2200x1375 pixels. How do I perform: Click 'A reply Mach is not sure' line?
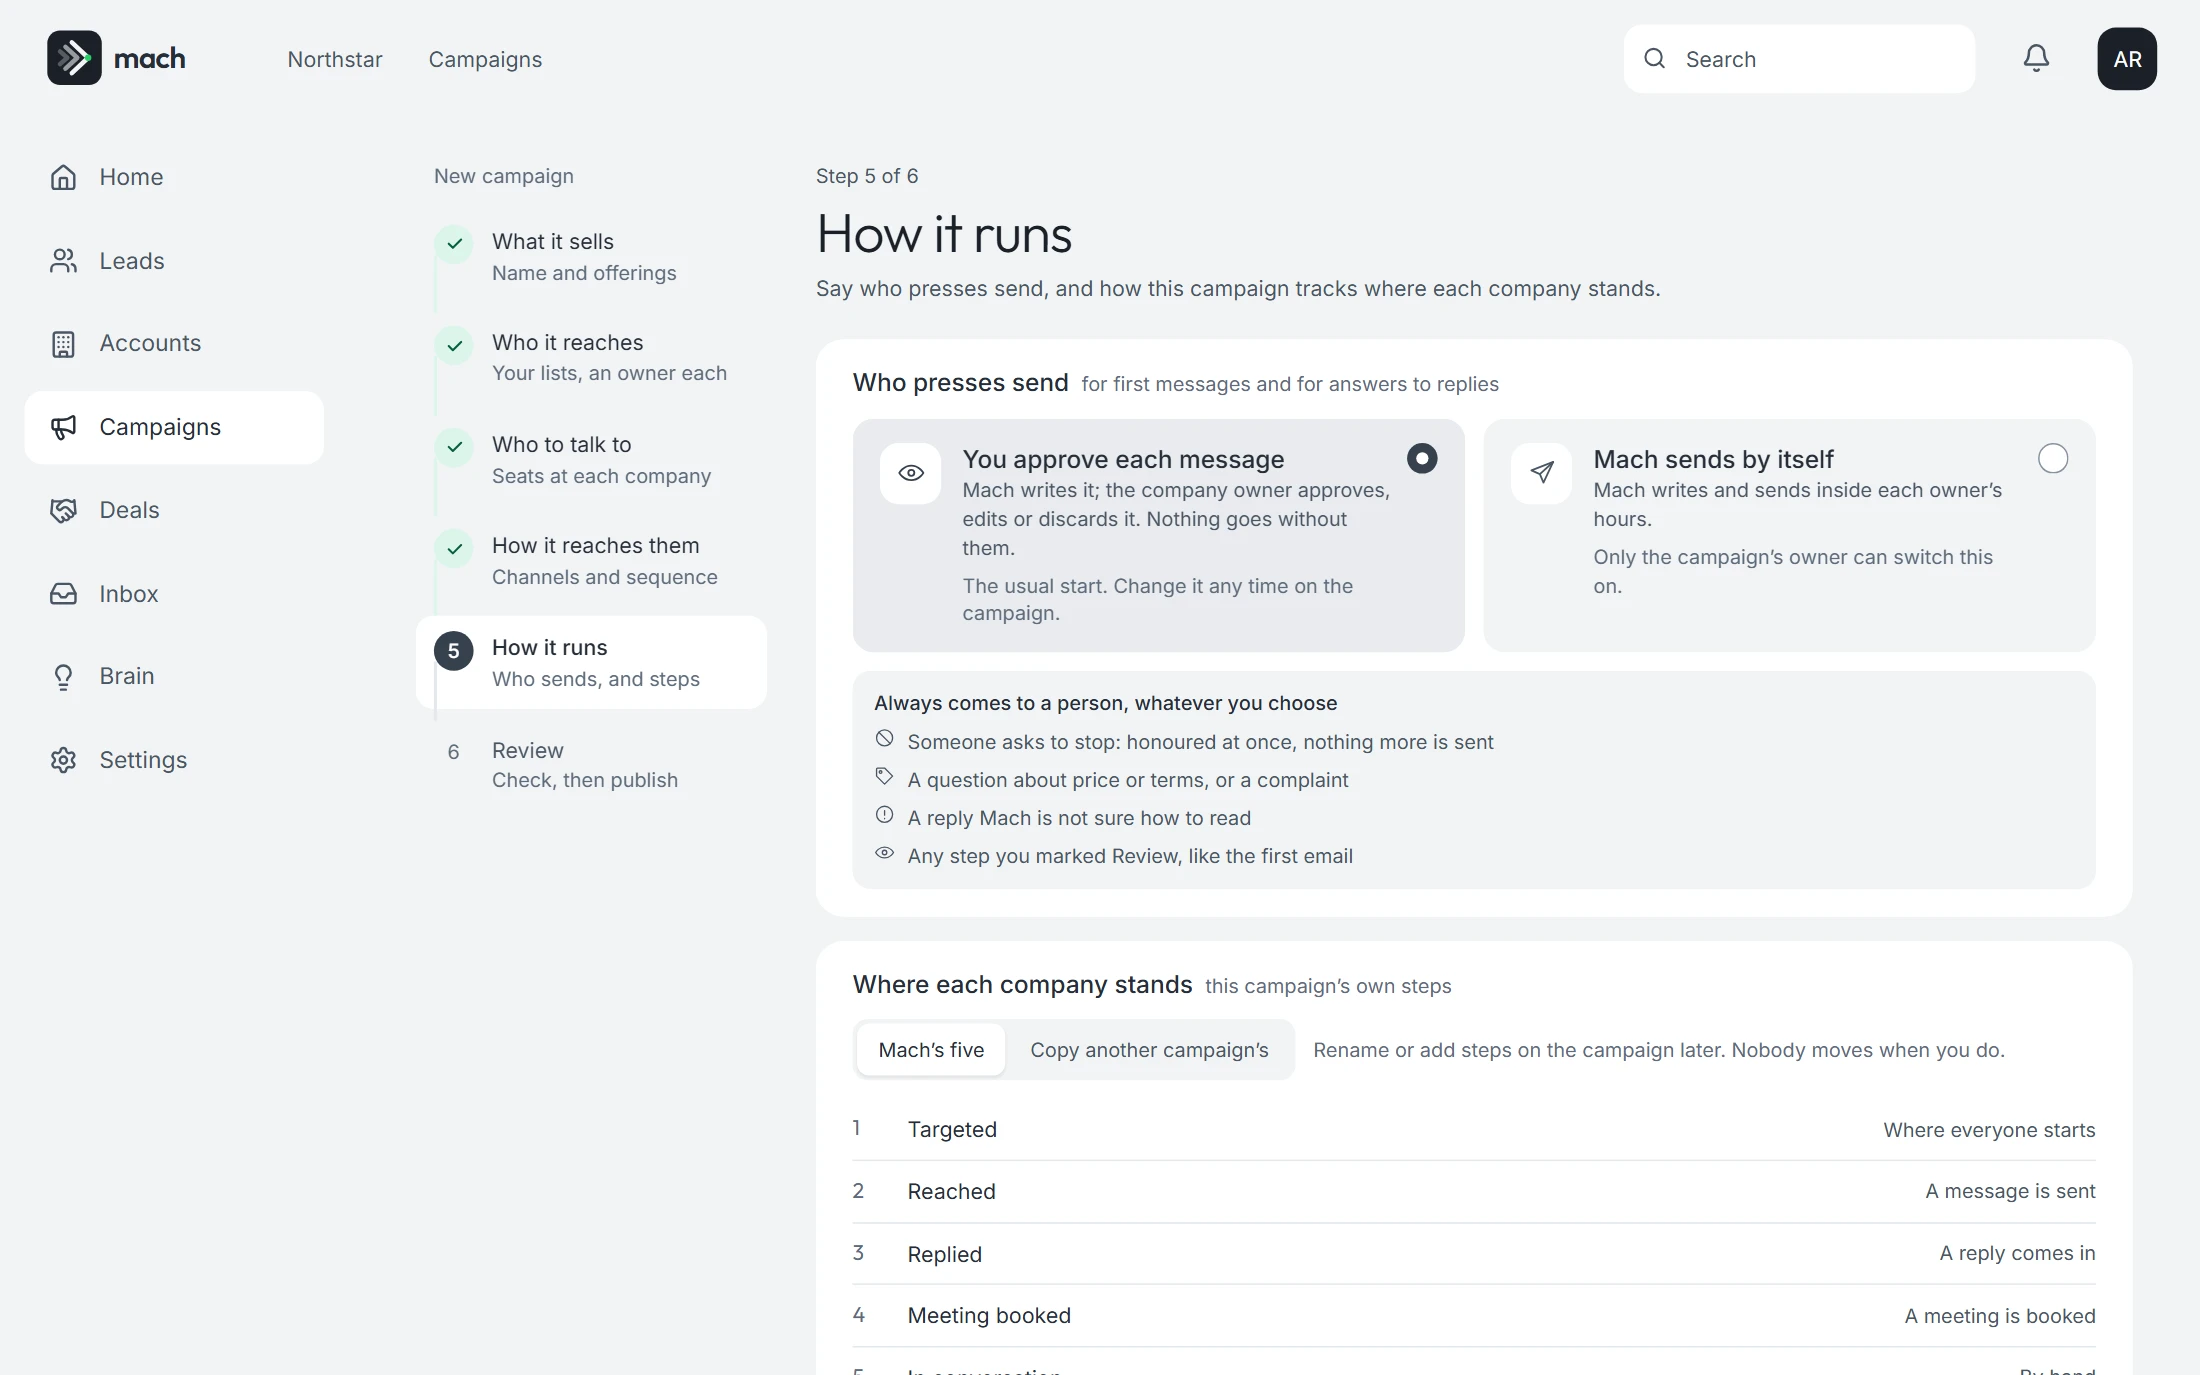(x=1062, y=817)
